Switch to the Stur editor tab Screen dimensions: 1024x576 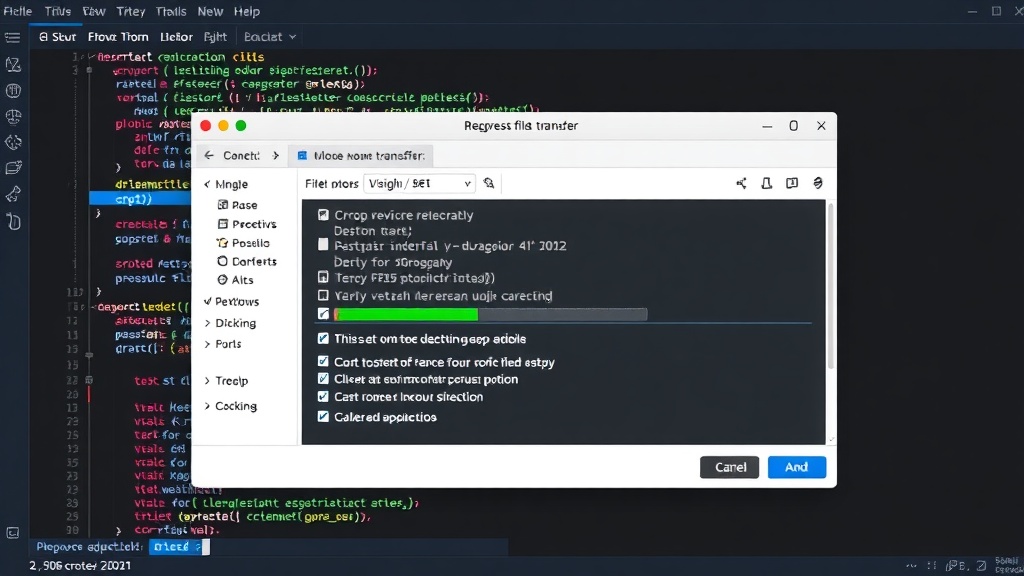pyautogui.click(x=57, y=37)
